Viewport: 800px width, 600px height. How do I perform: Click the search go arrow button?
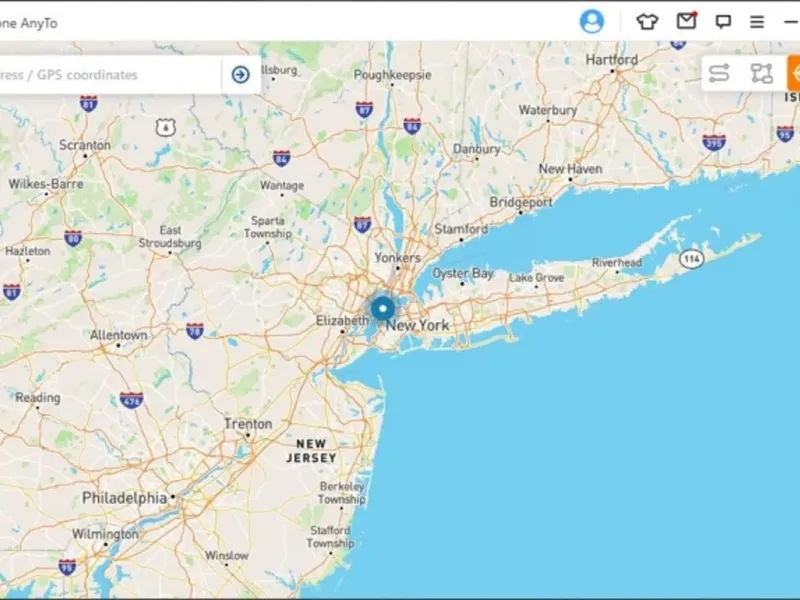241,74
